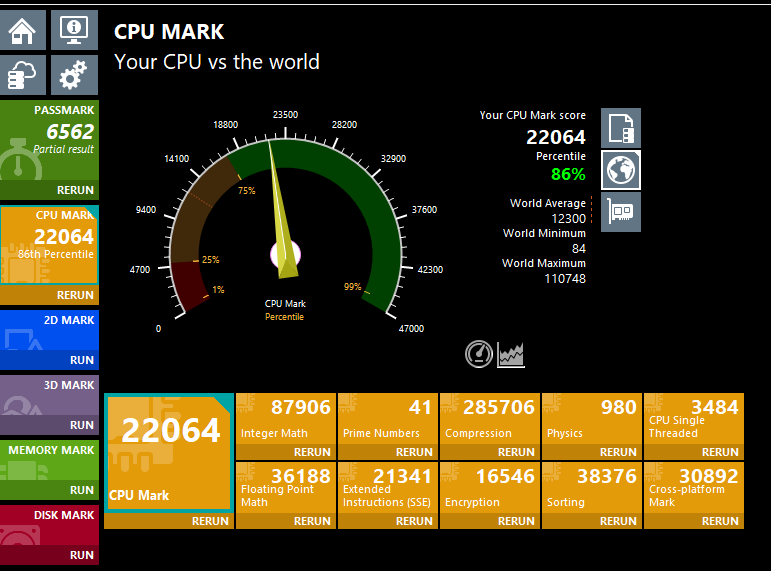The height and width of the screenshot is (571, 771).
Task: Click the 86% percentile value
Action: click(x=568, y=174)
